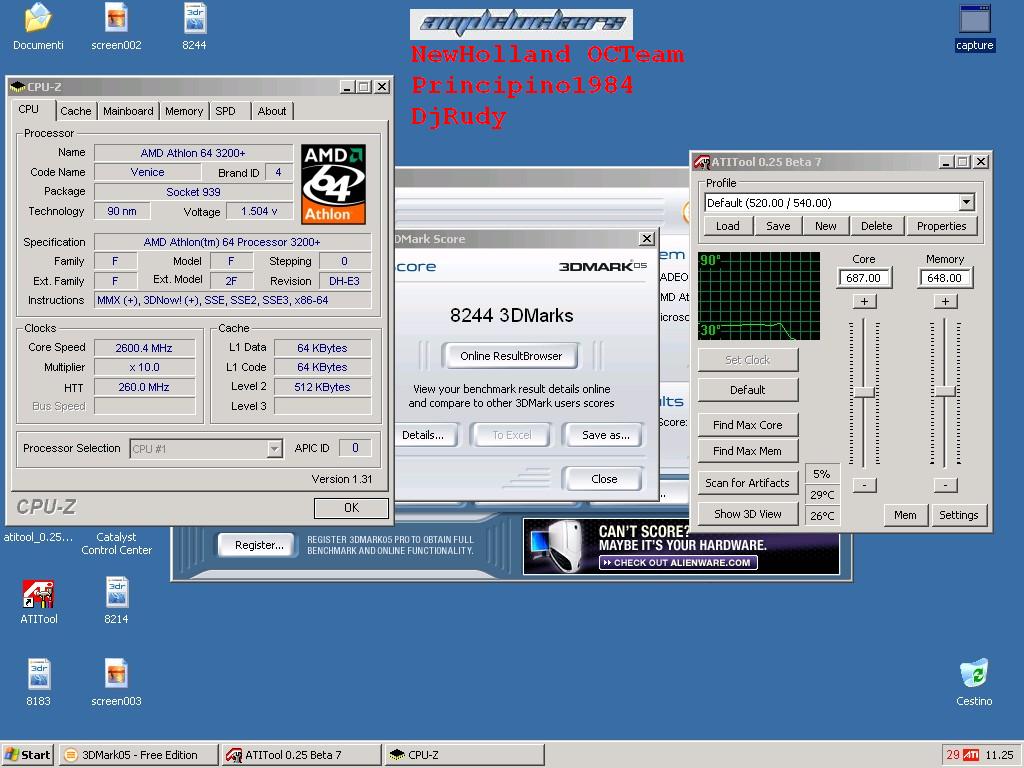Switch to the Mainboard tab in CPU-Z
1024x768 pixels.
click(128, 111)
